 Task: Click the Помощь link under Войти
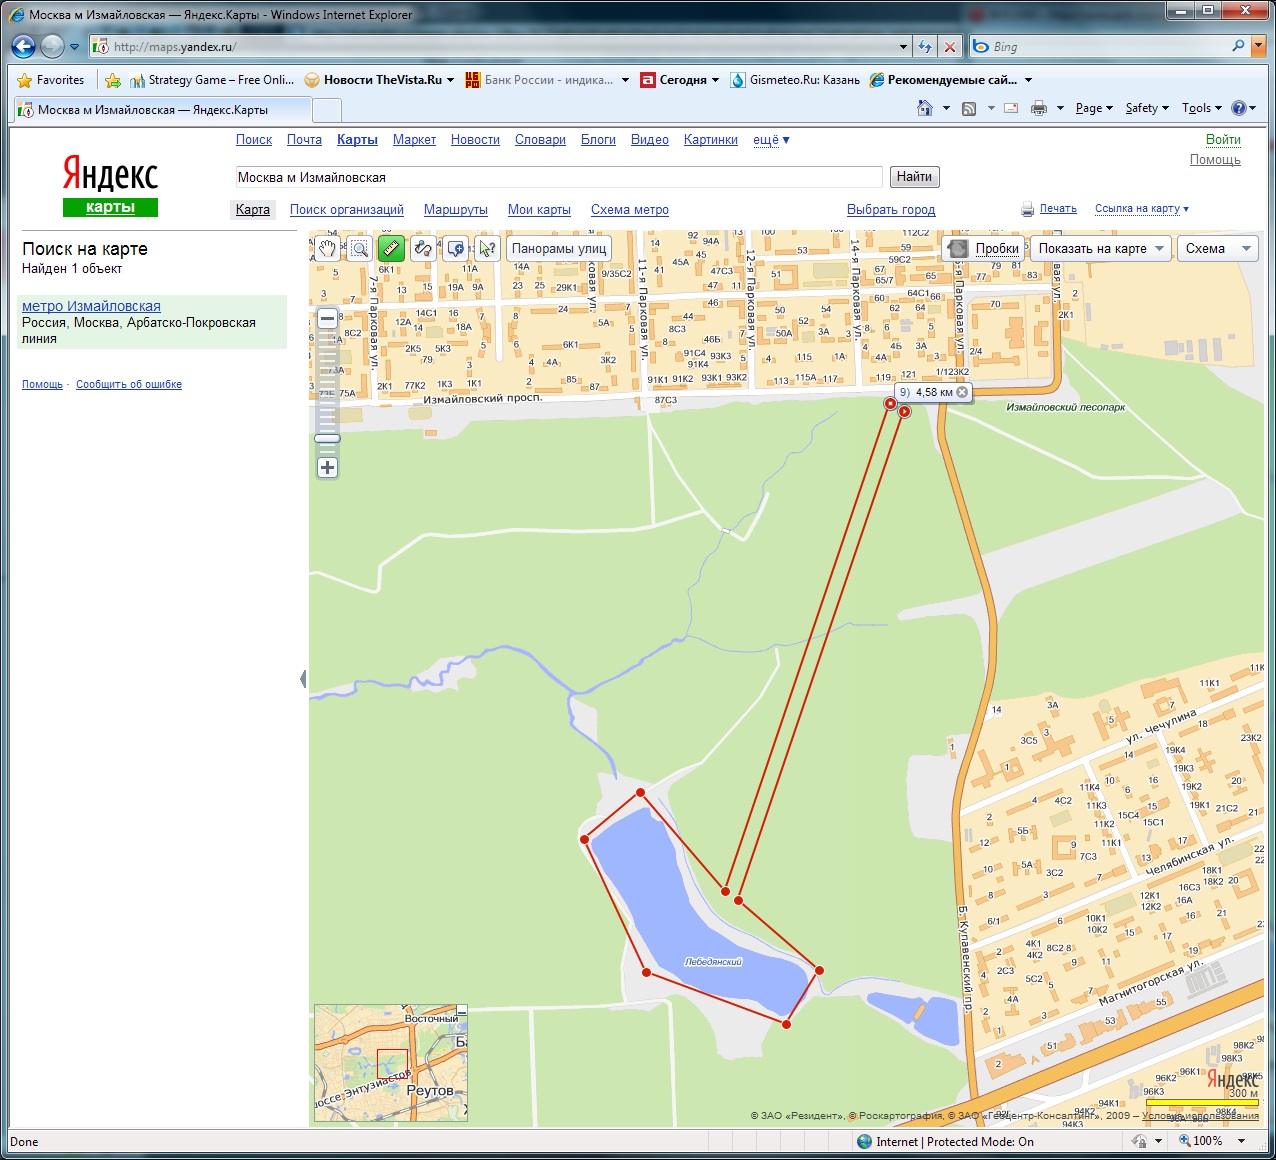[1215, 160]
